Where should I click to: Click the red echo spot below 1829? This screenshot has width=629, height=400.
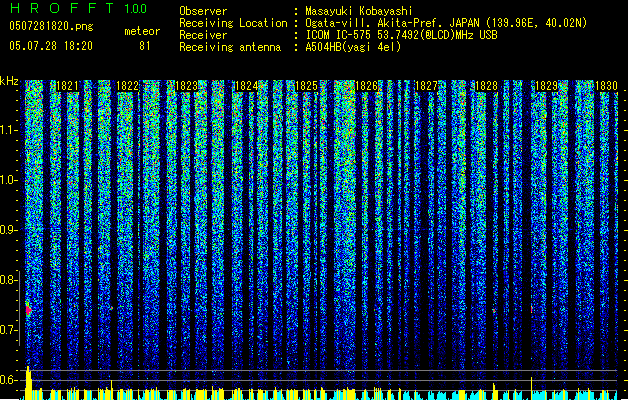click(532, 309)
